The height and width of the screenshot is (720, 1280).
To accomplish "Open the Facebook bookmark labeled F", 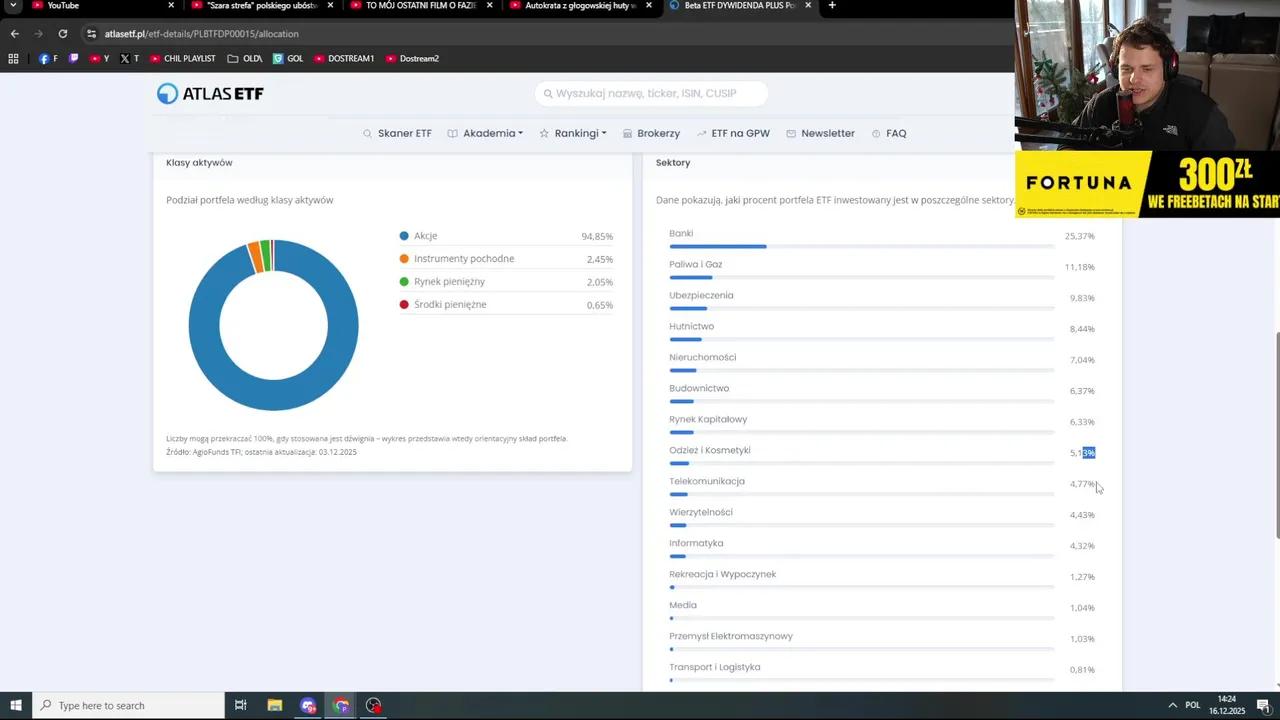I will point(48,58).
